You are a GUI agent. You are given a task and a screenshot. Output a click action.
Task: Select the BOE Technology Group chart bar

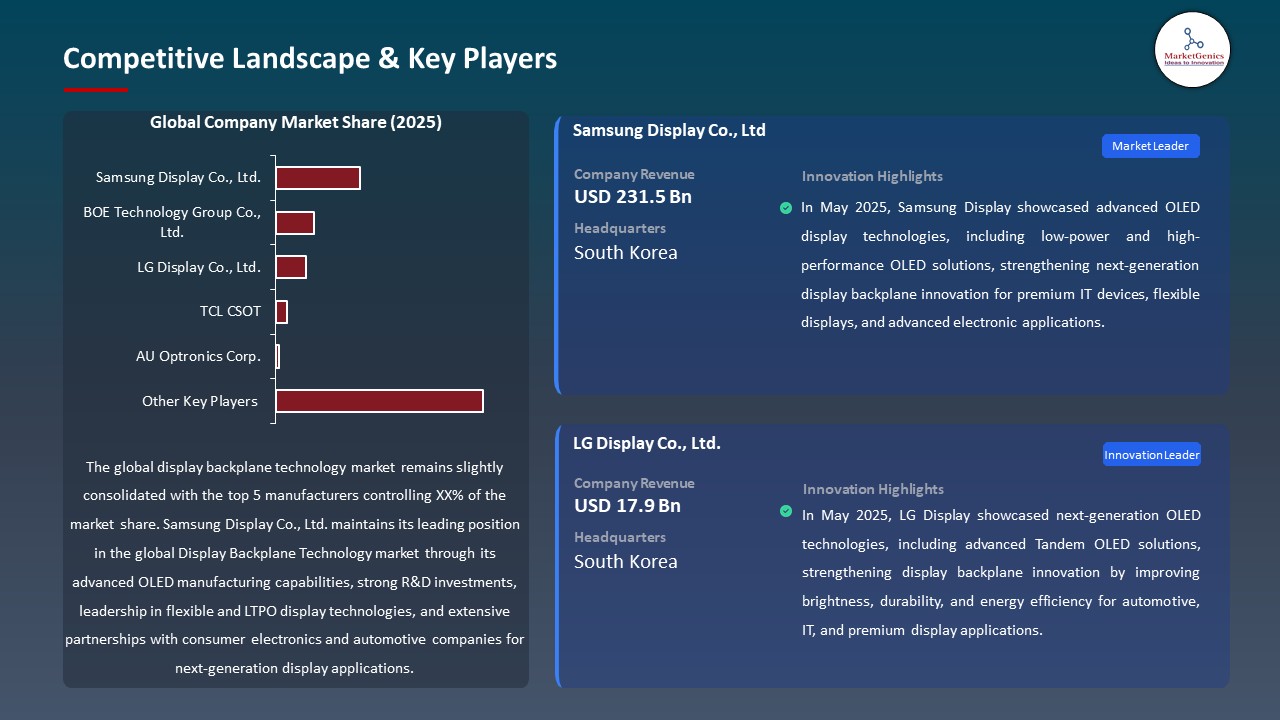tap(295, 223)
